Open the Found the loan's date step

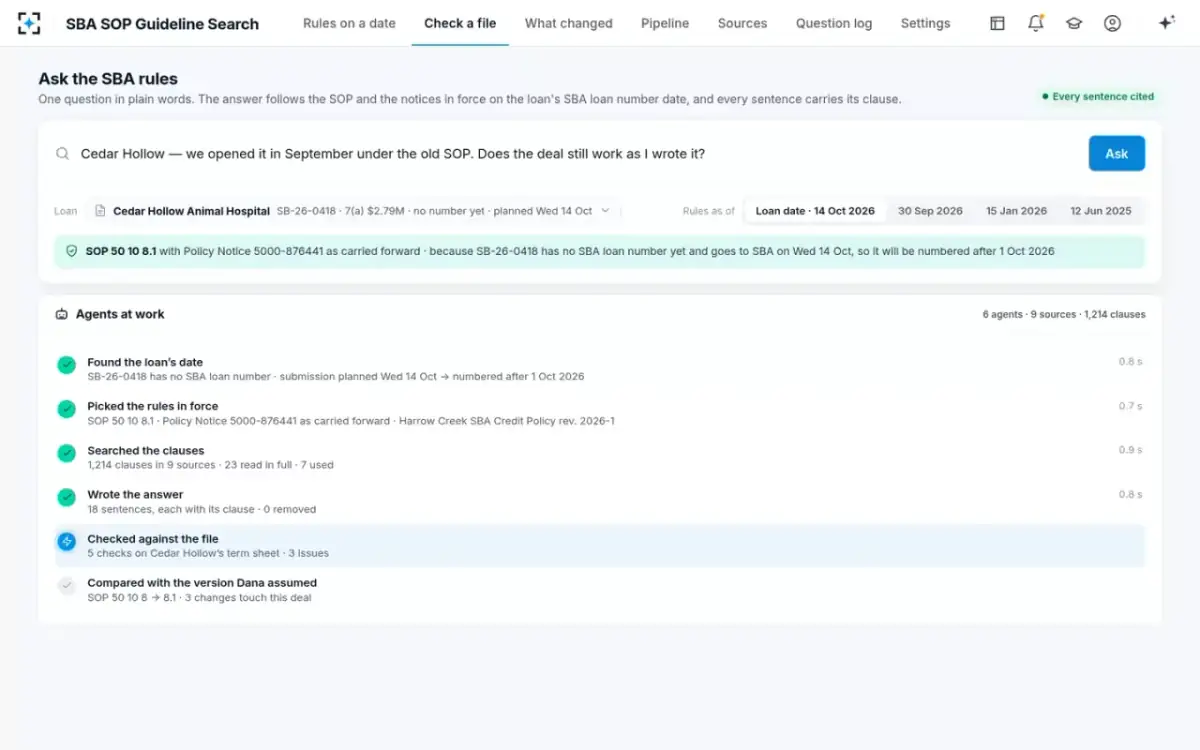[600, 369]
